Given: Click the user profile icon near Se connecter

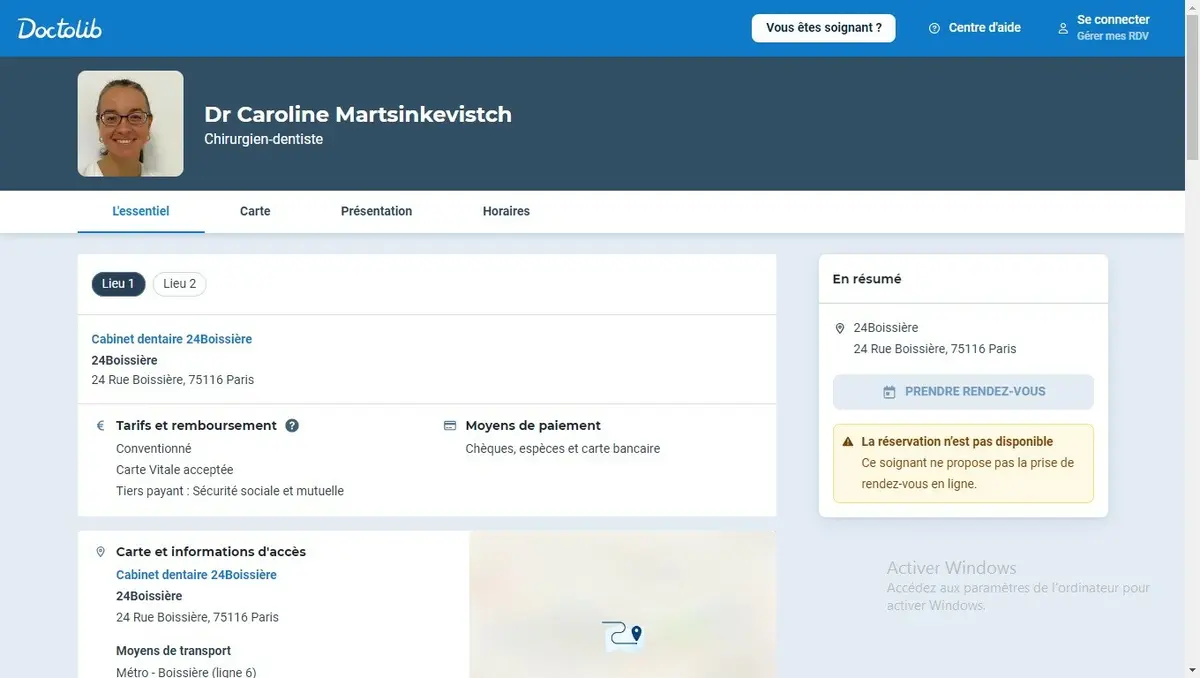Looking at the screenshot, I should [1063, 28].
